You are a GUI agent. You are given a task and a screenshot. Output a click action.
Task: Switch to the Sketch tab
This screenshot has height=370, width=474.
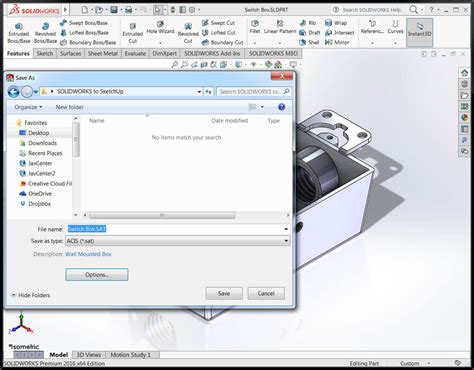(45, 53)
